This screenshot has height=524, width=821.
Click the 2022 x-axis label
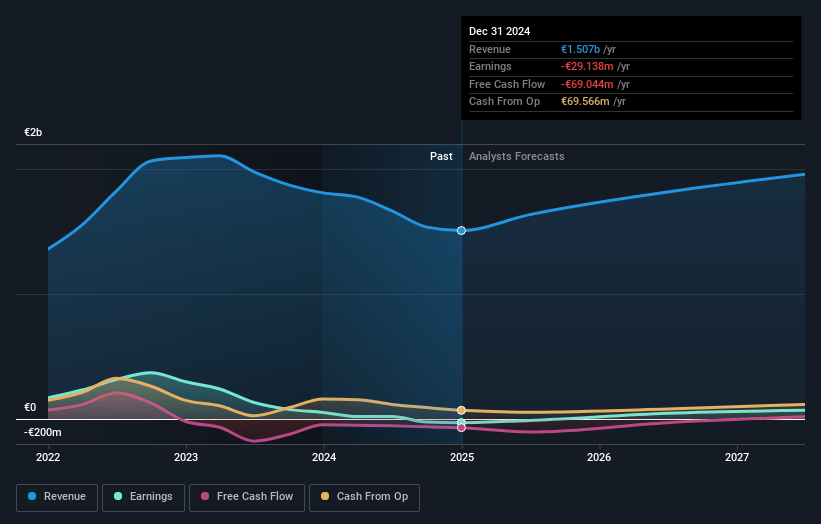[x=48, y=458]
